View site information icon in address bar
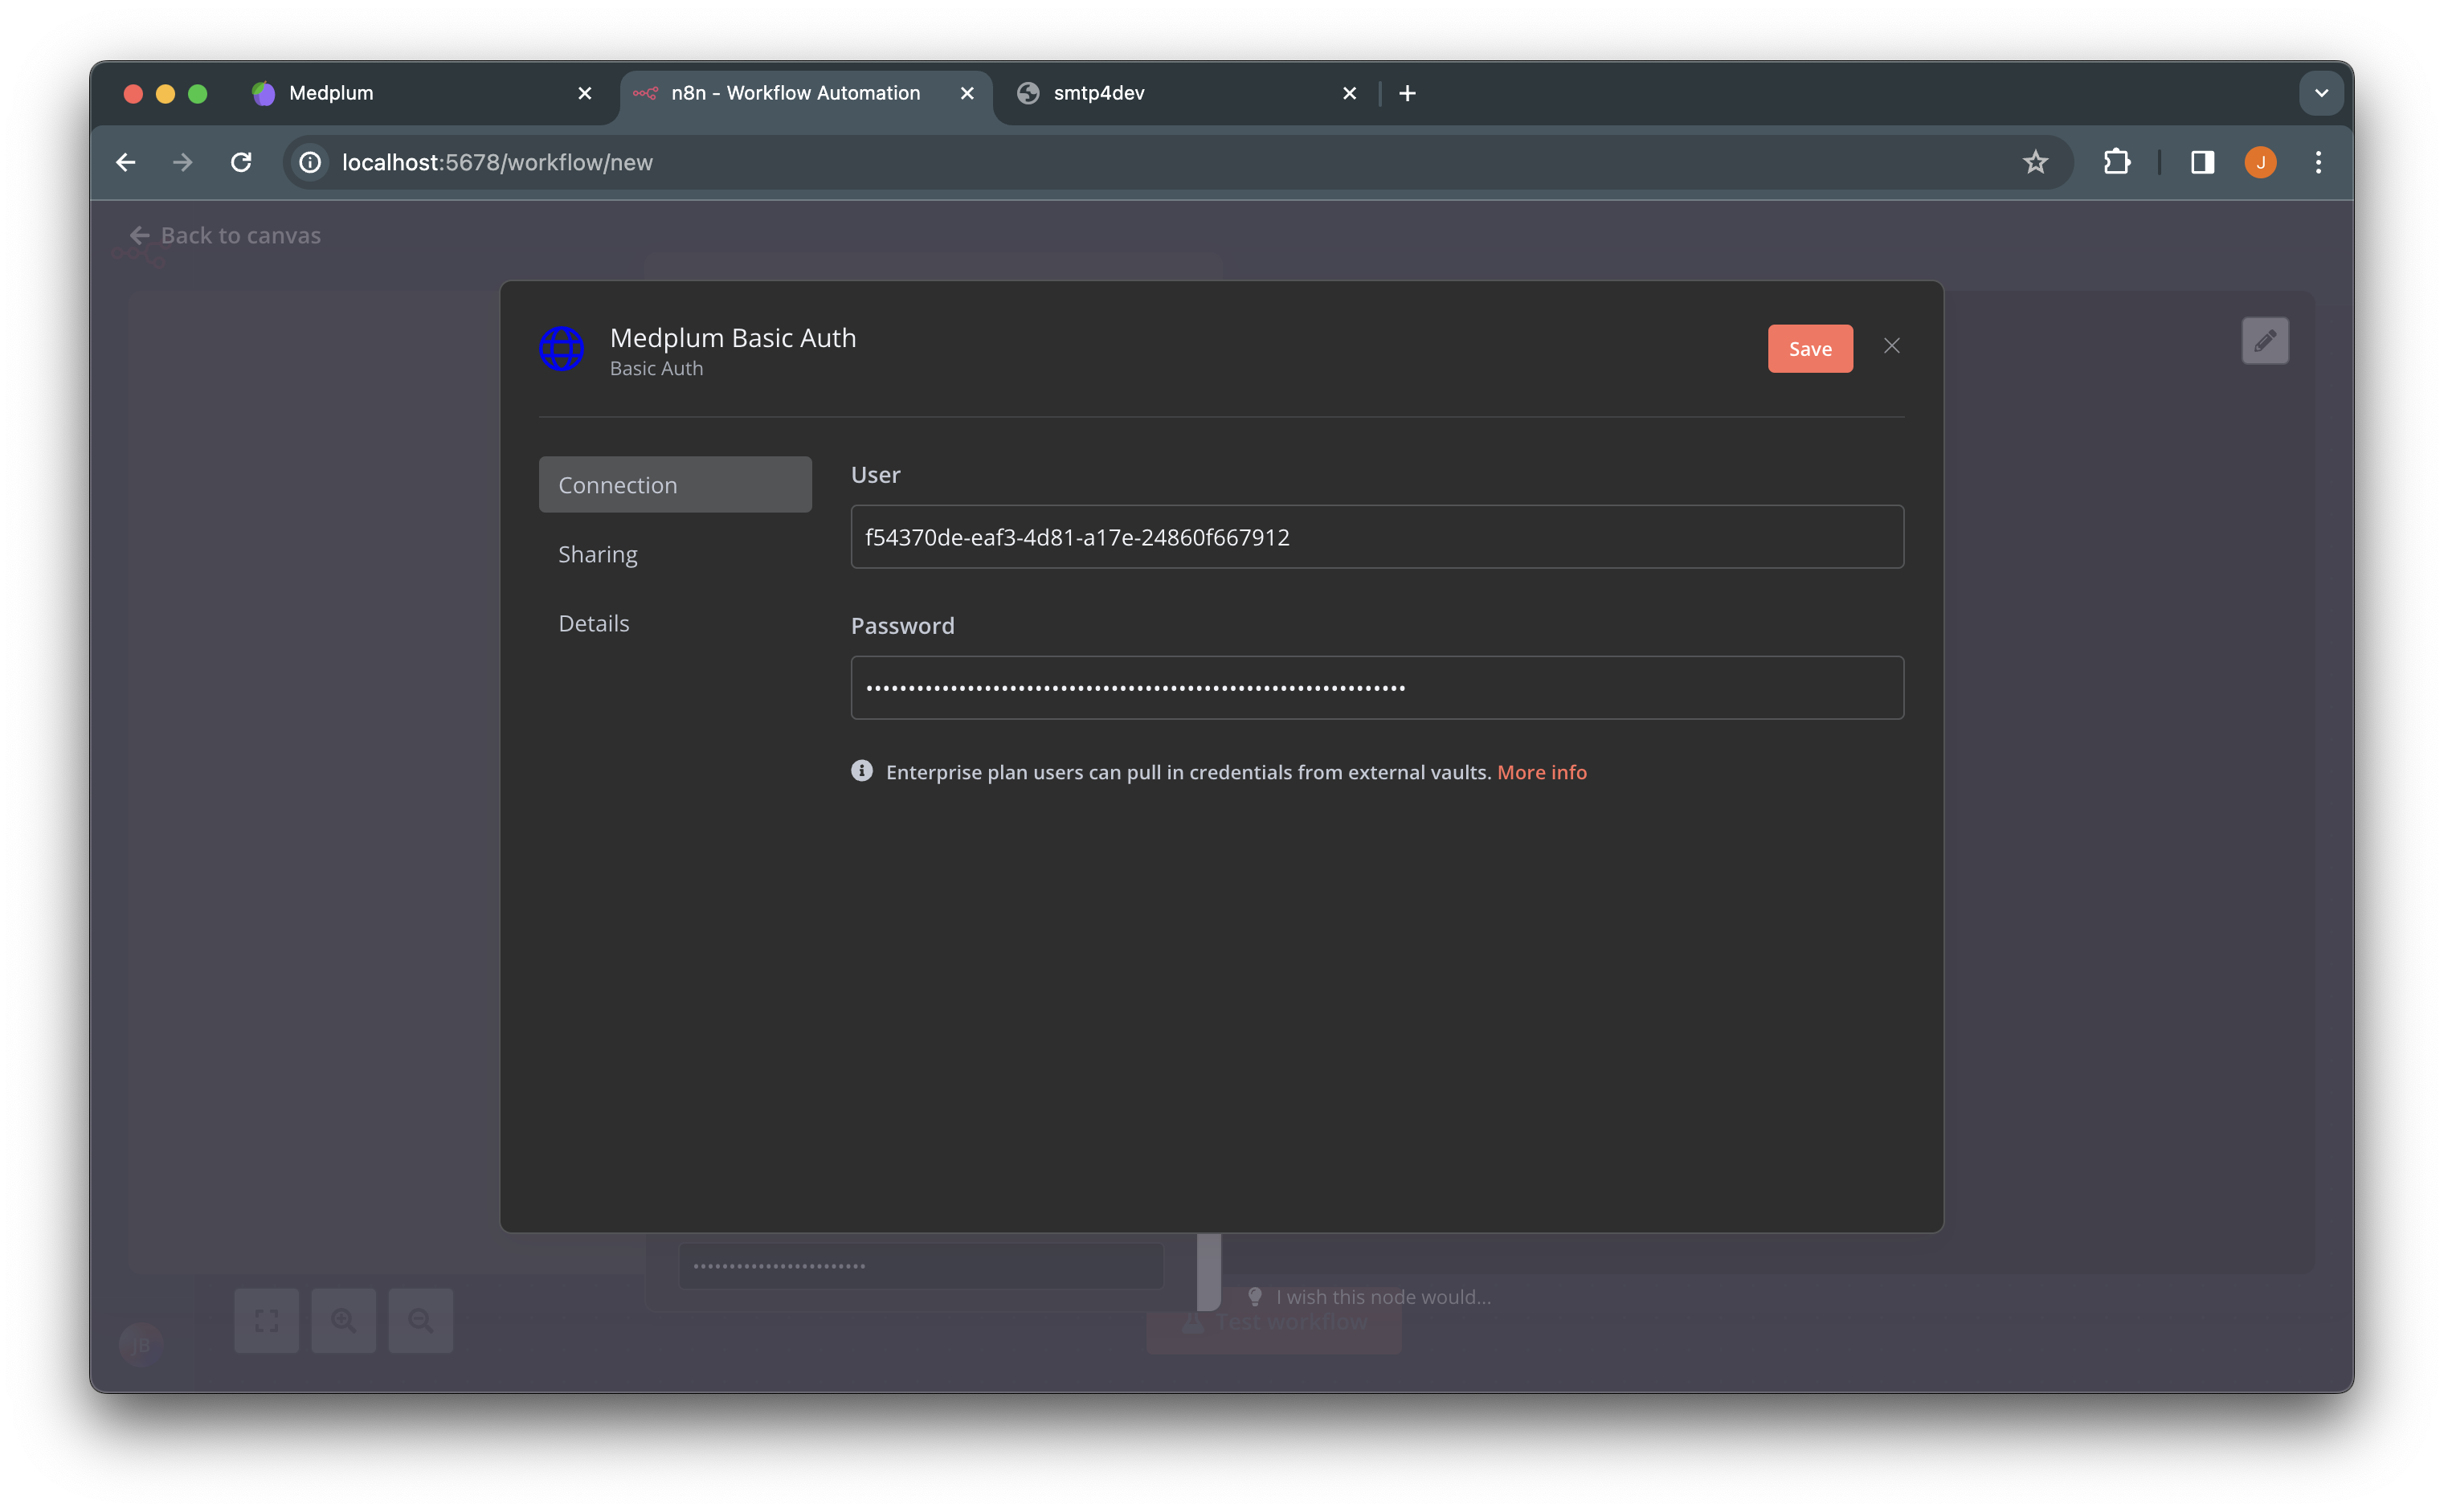The height and width of the screenshot is (1512, 2444). (310, 162)
